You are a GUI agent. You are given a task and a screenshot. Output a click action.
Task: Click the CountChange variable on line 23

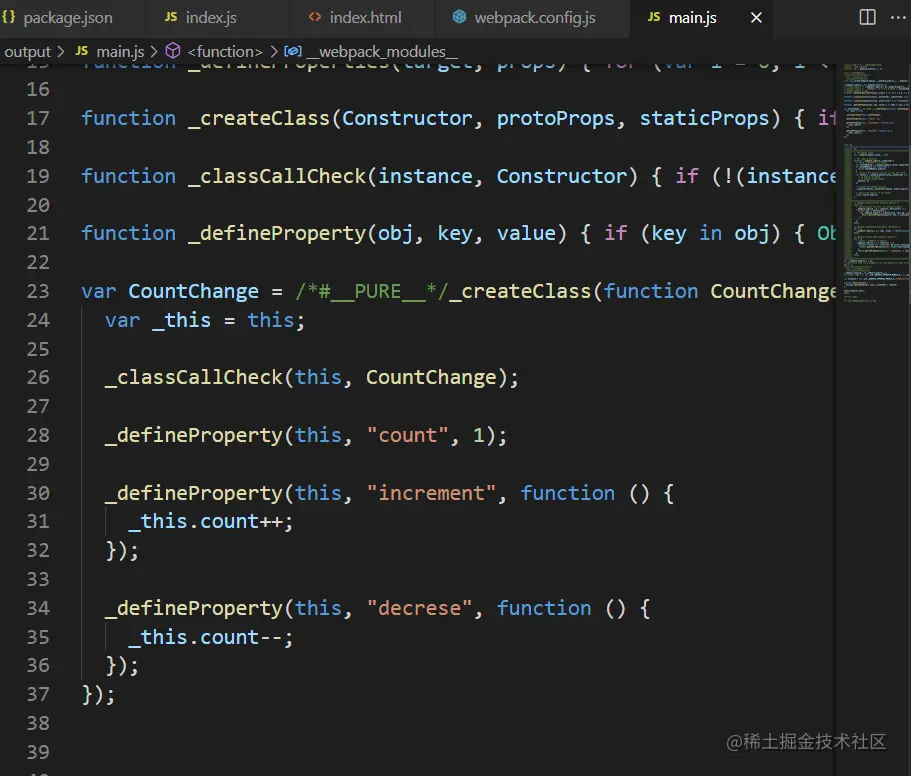tap(193, 291)
